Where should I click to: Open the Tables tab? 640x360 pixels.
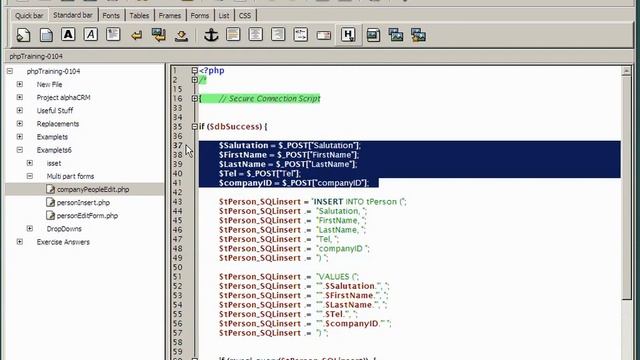139,16
